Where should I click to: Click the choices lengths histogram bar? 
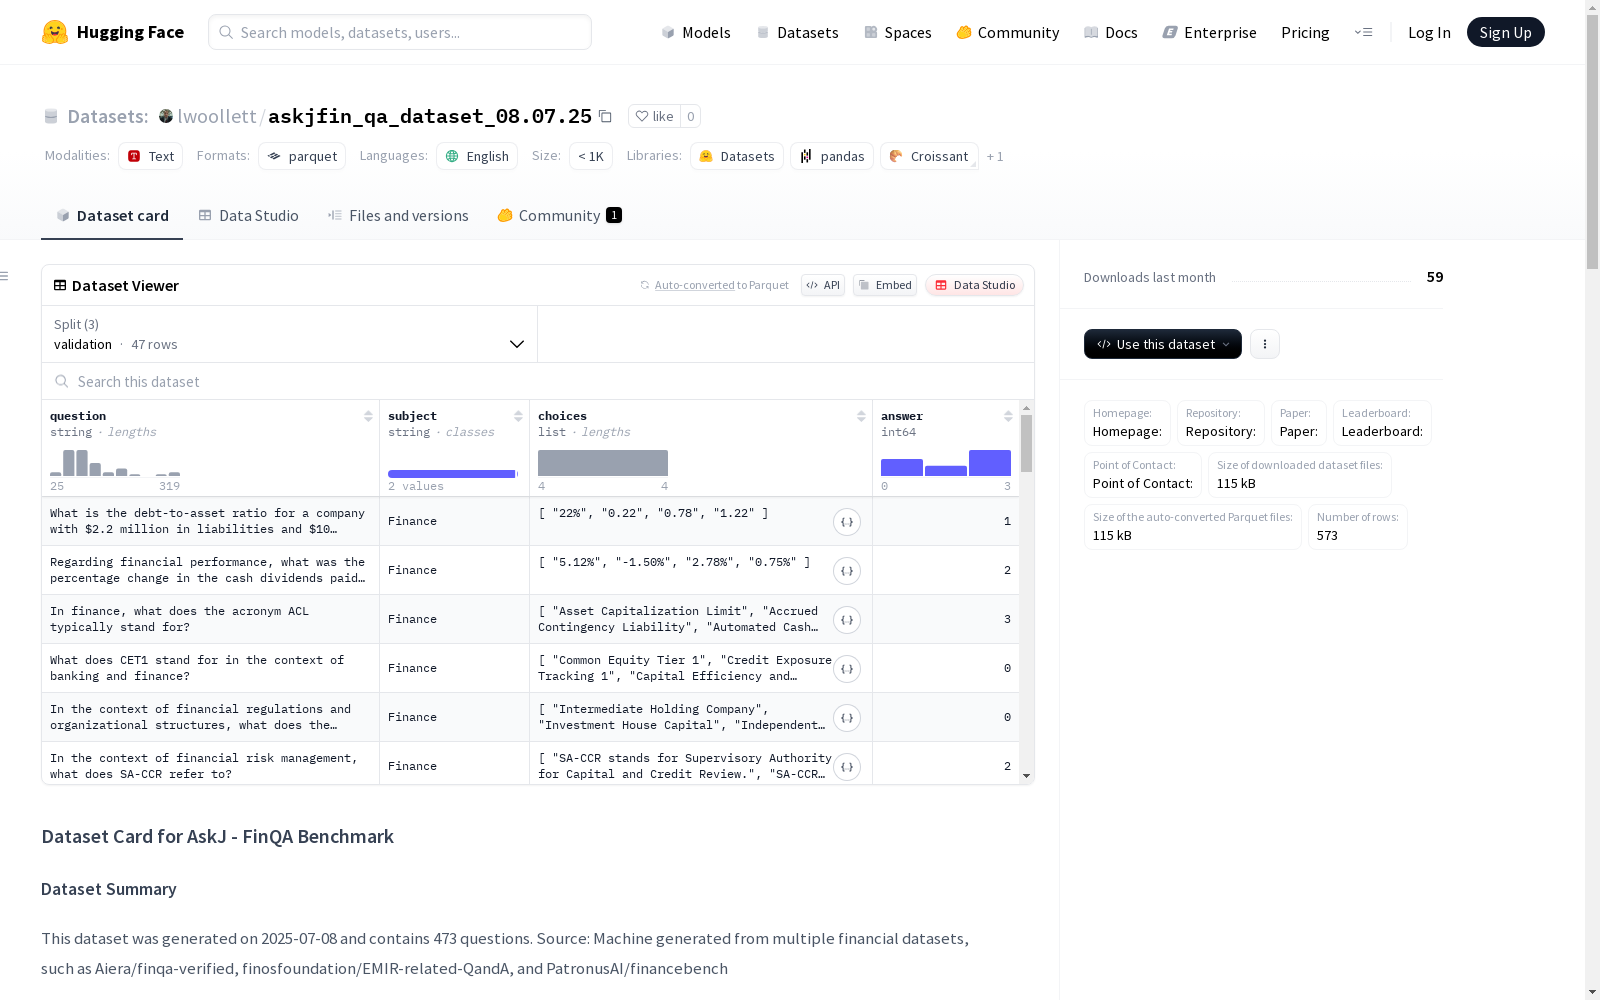pos(603,463)
